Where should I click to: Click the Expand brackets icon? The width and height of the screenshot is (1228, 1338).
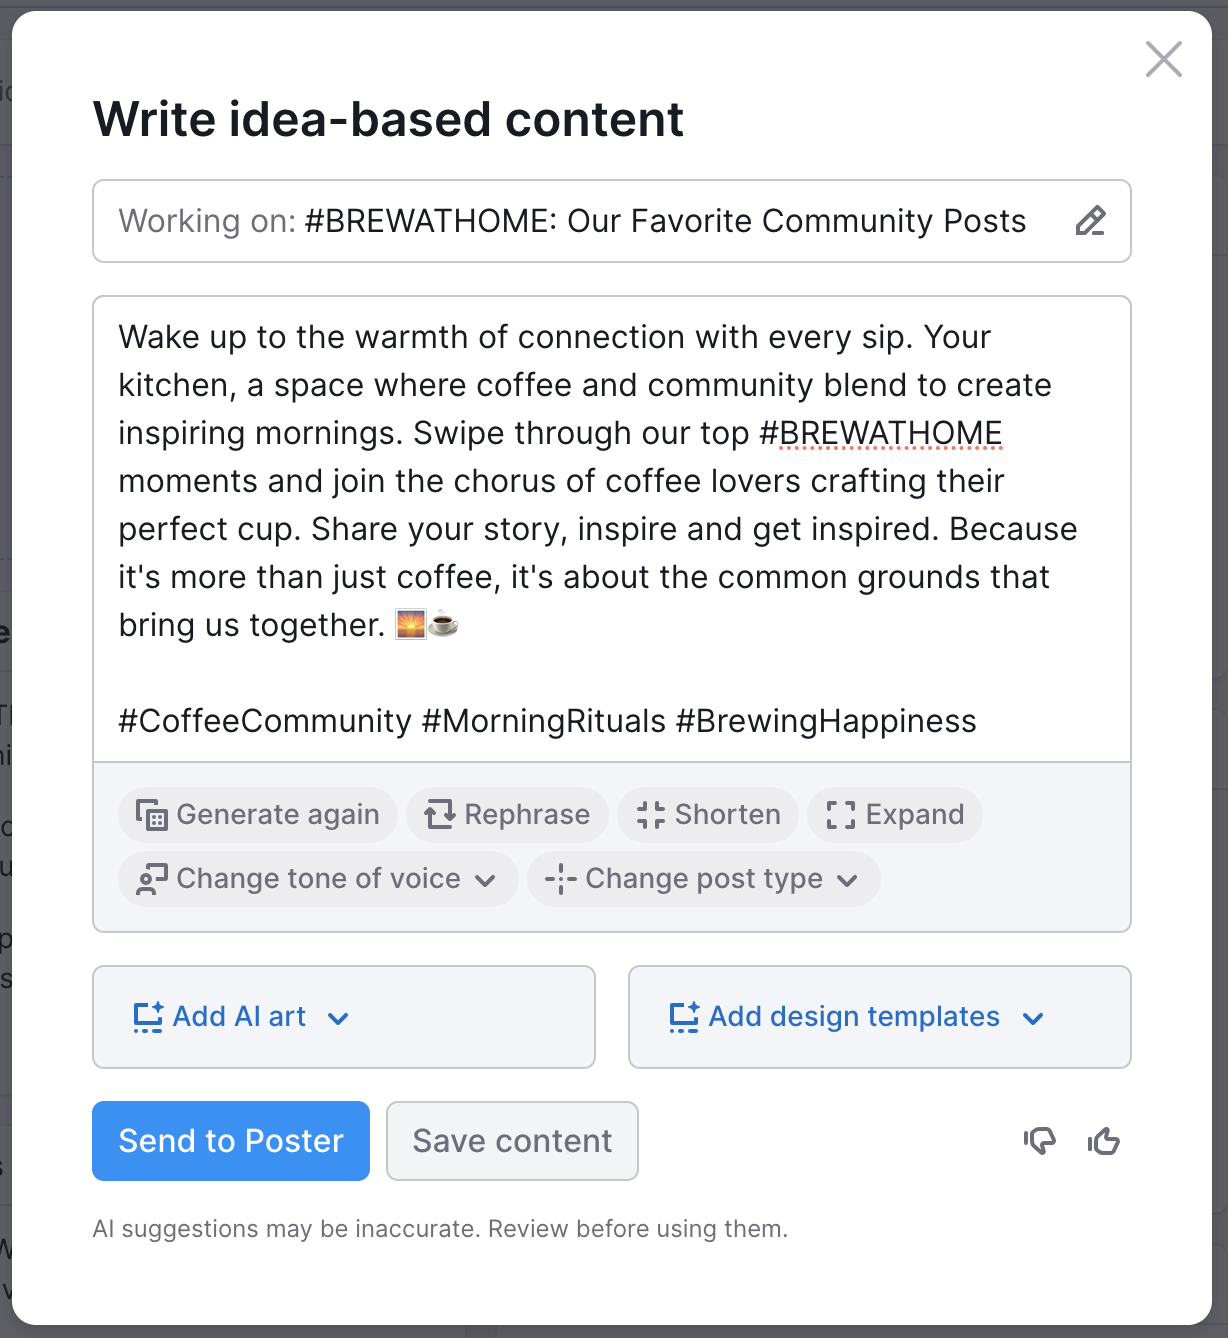click(841, 815)
